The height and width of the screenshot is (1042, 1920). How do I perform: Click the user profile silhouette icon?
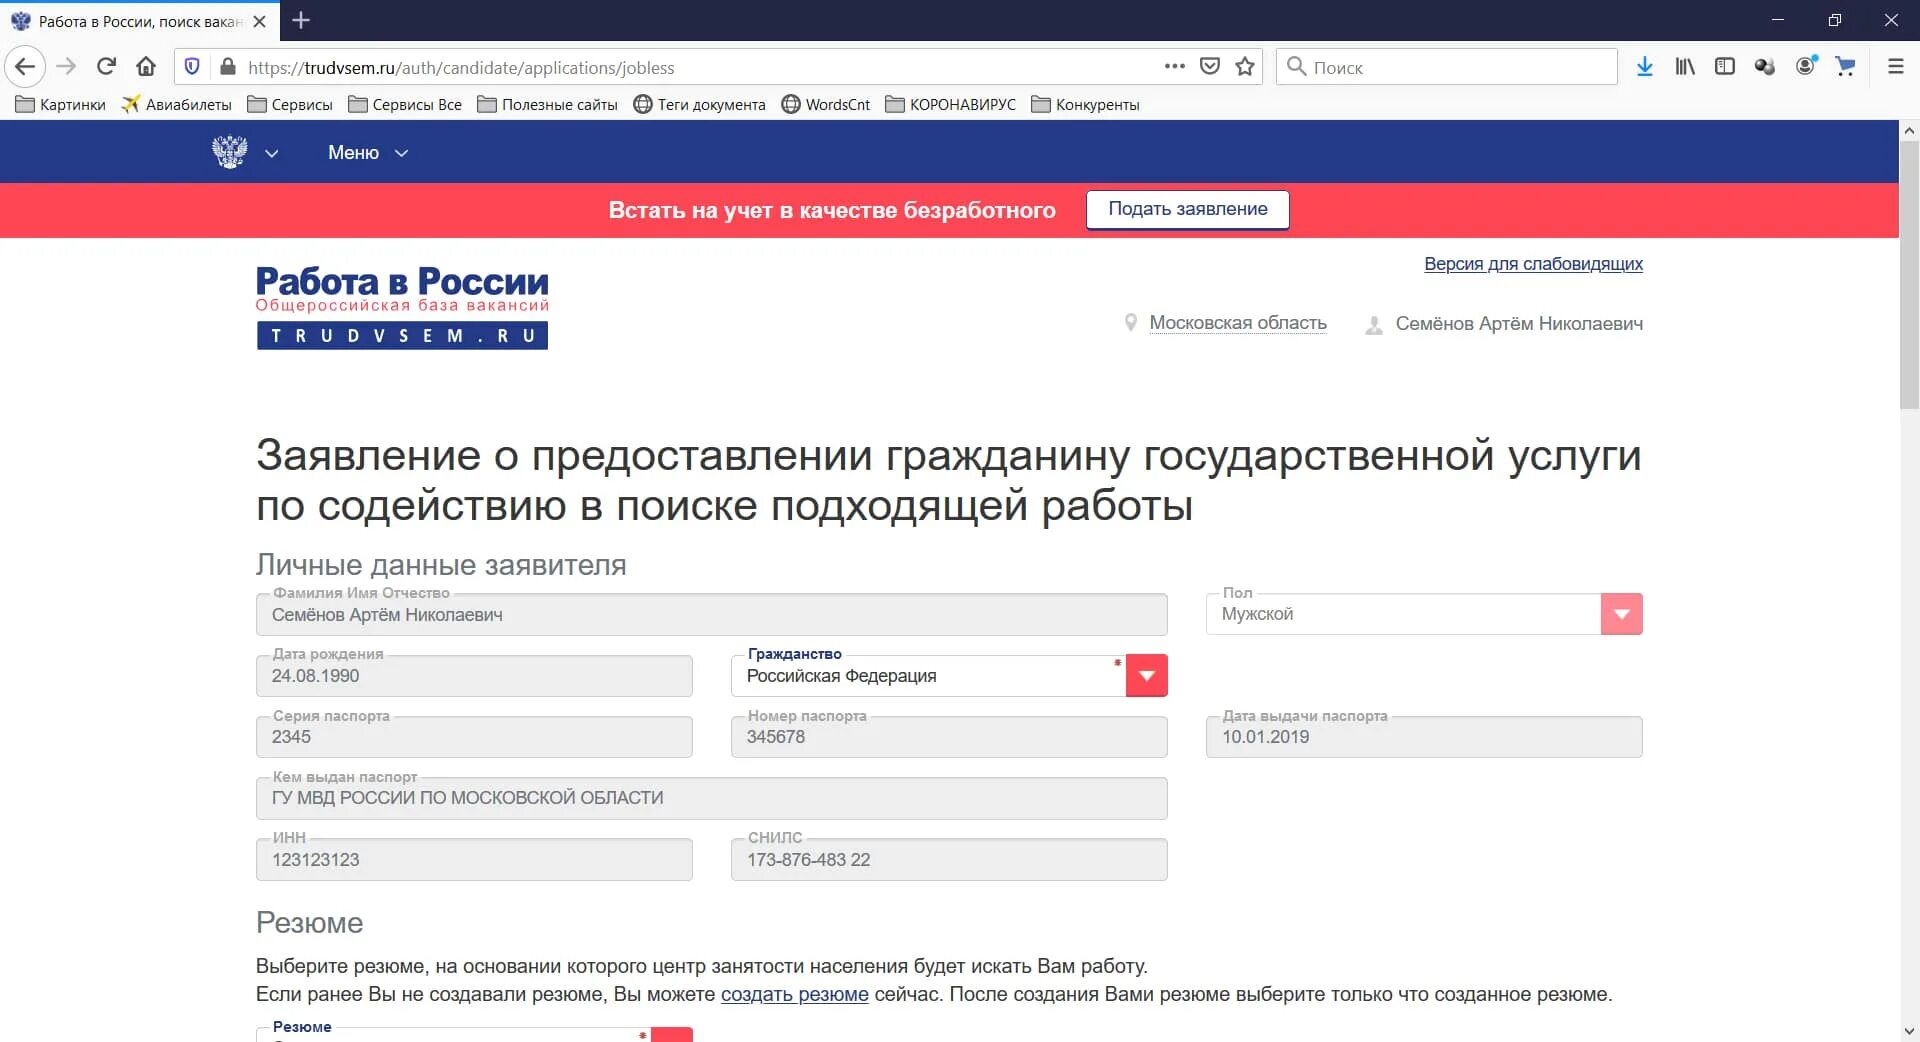[1374, 325]
